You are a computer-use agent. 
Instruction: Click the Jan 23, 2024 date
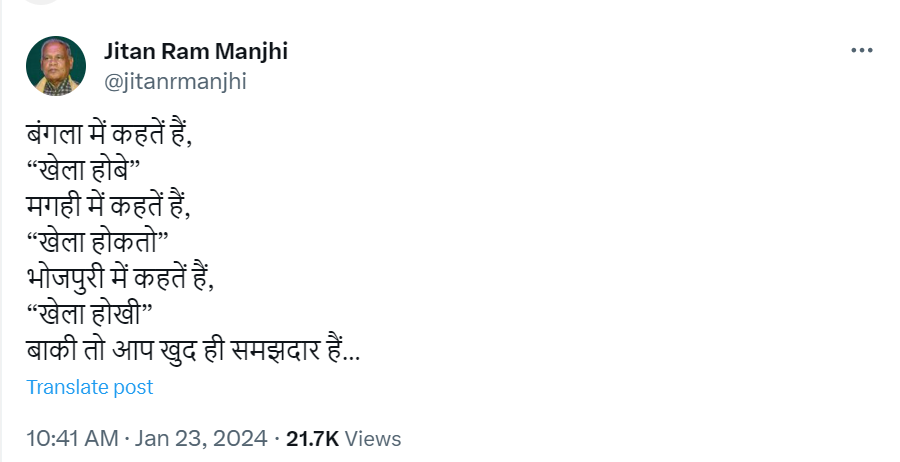point(199,438)
